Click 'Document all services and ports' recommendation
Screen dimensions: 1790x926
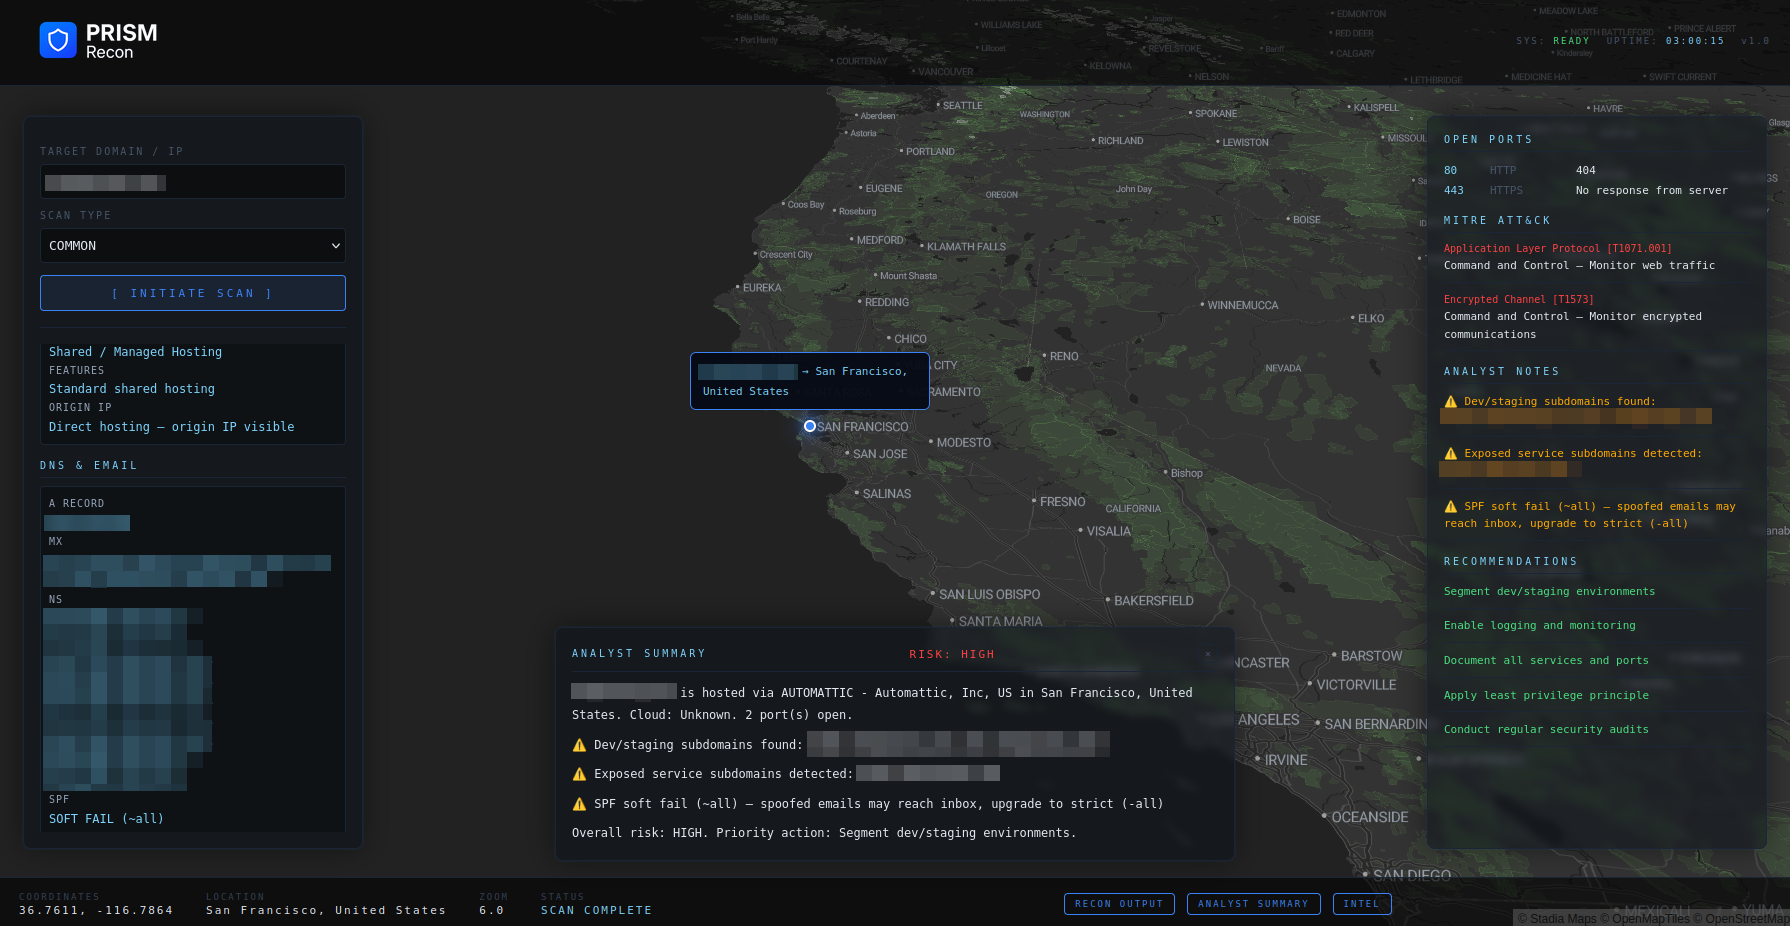click(x=1546, y=661)
